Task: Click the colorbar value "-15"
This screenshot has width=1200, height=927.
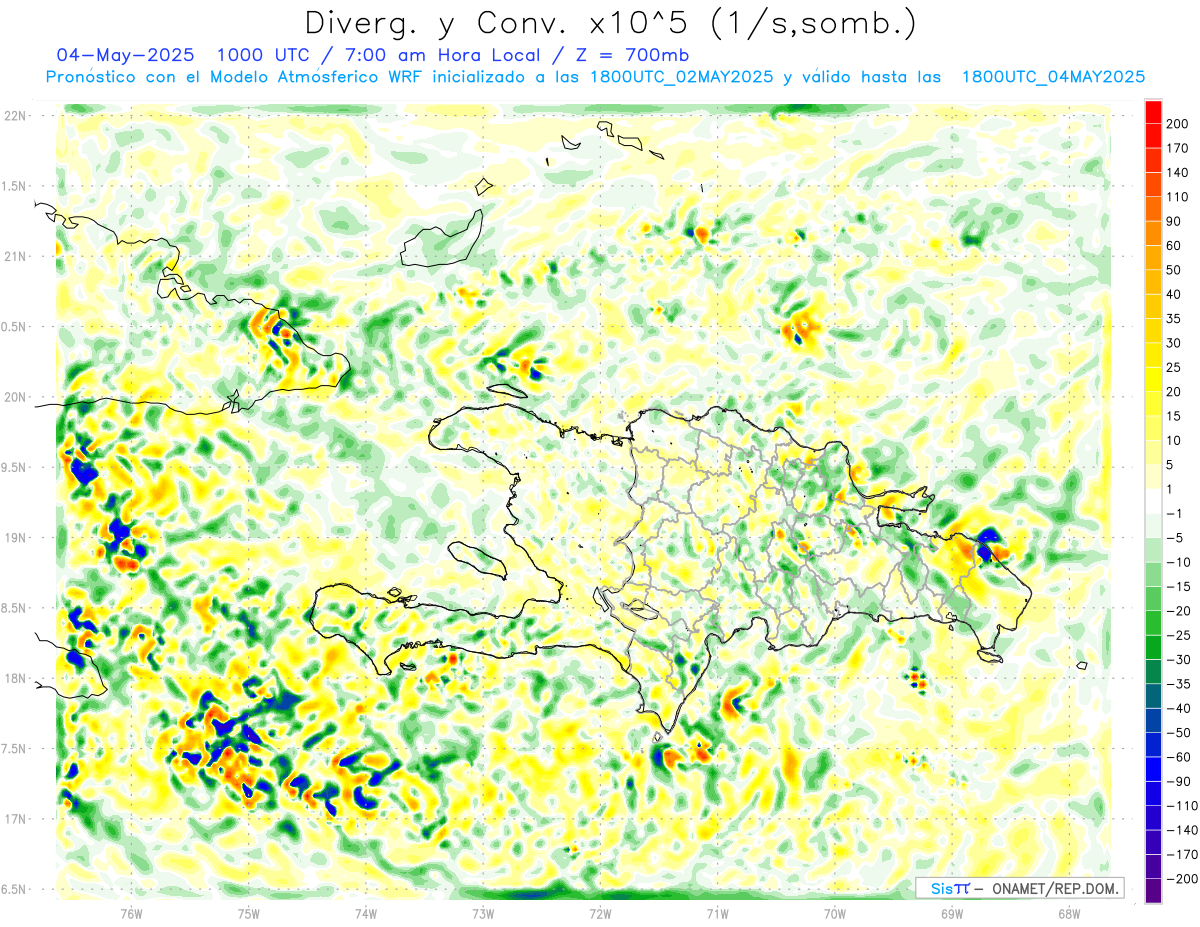Action: point(1178,586)
